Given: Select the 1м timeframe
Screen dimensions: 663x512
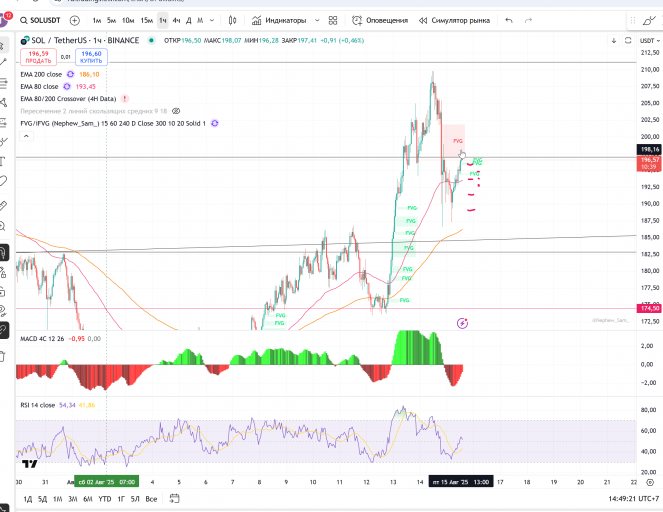Looking at the screenshot, I should coord(97,20).
